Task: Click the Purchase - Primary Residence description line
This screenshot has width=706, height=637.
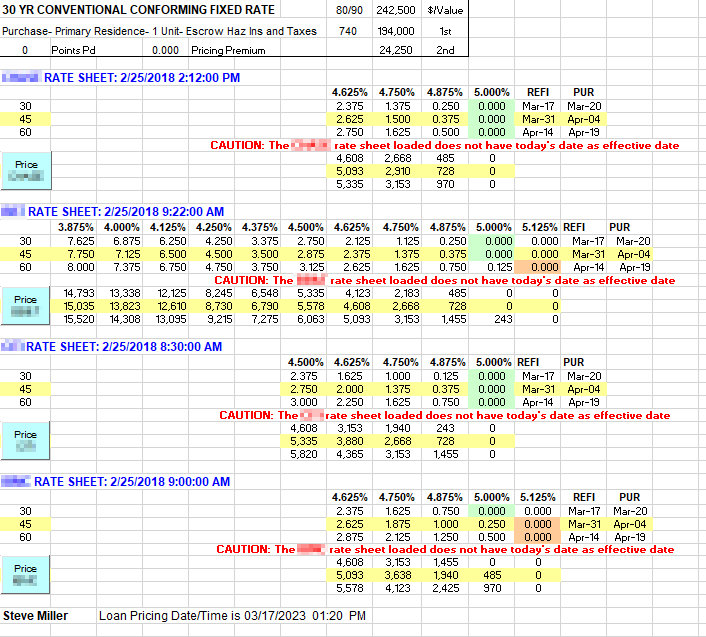Action: [160, 31]
